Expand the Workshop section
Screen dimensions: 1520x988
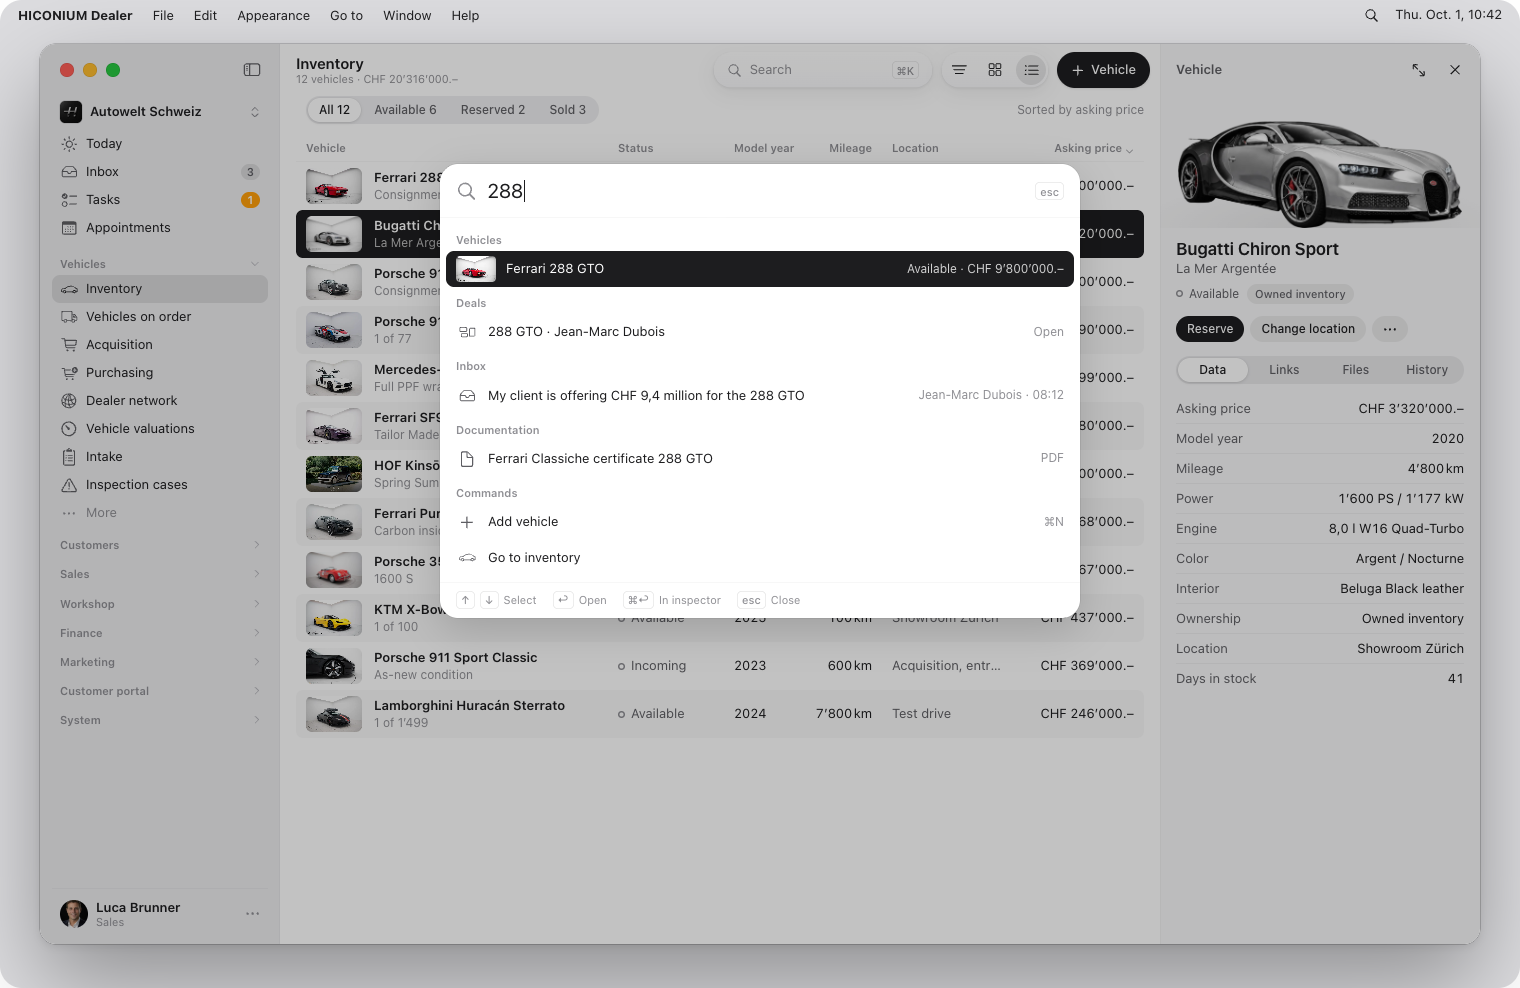(160, 604)
